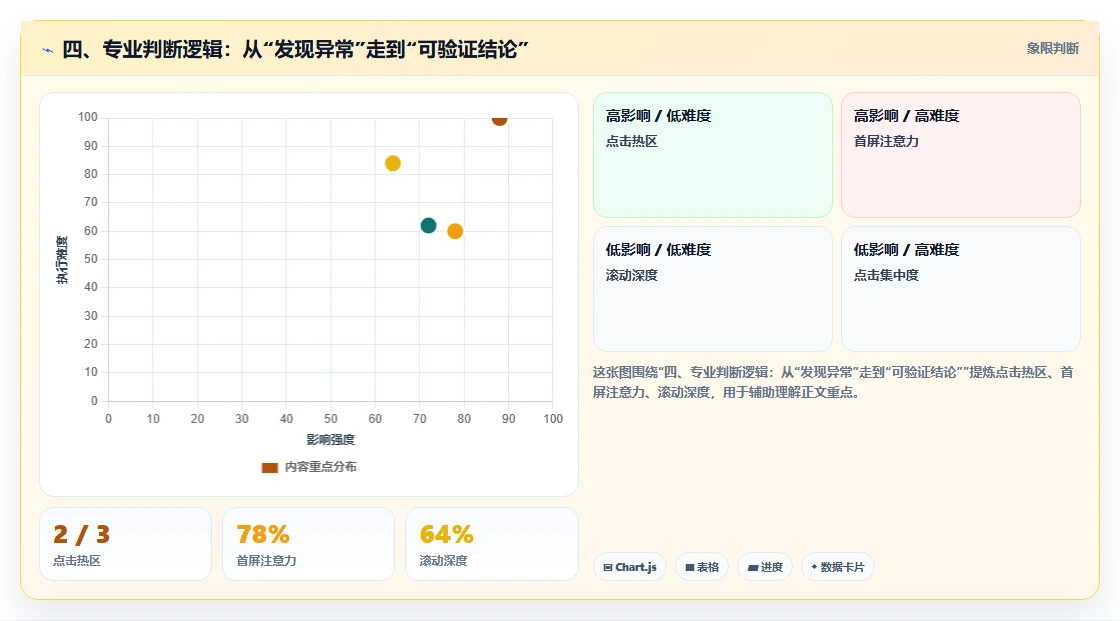Click 点击集中度 text in quadrant card

886,275
